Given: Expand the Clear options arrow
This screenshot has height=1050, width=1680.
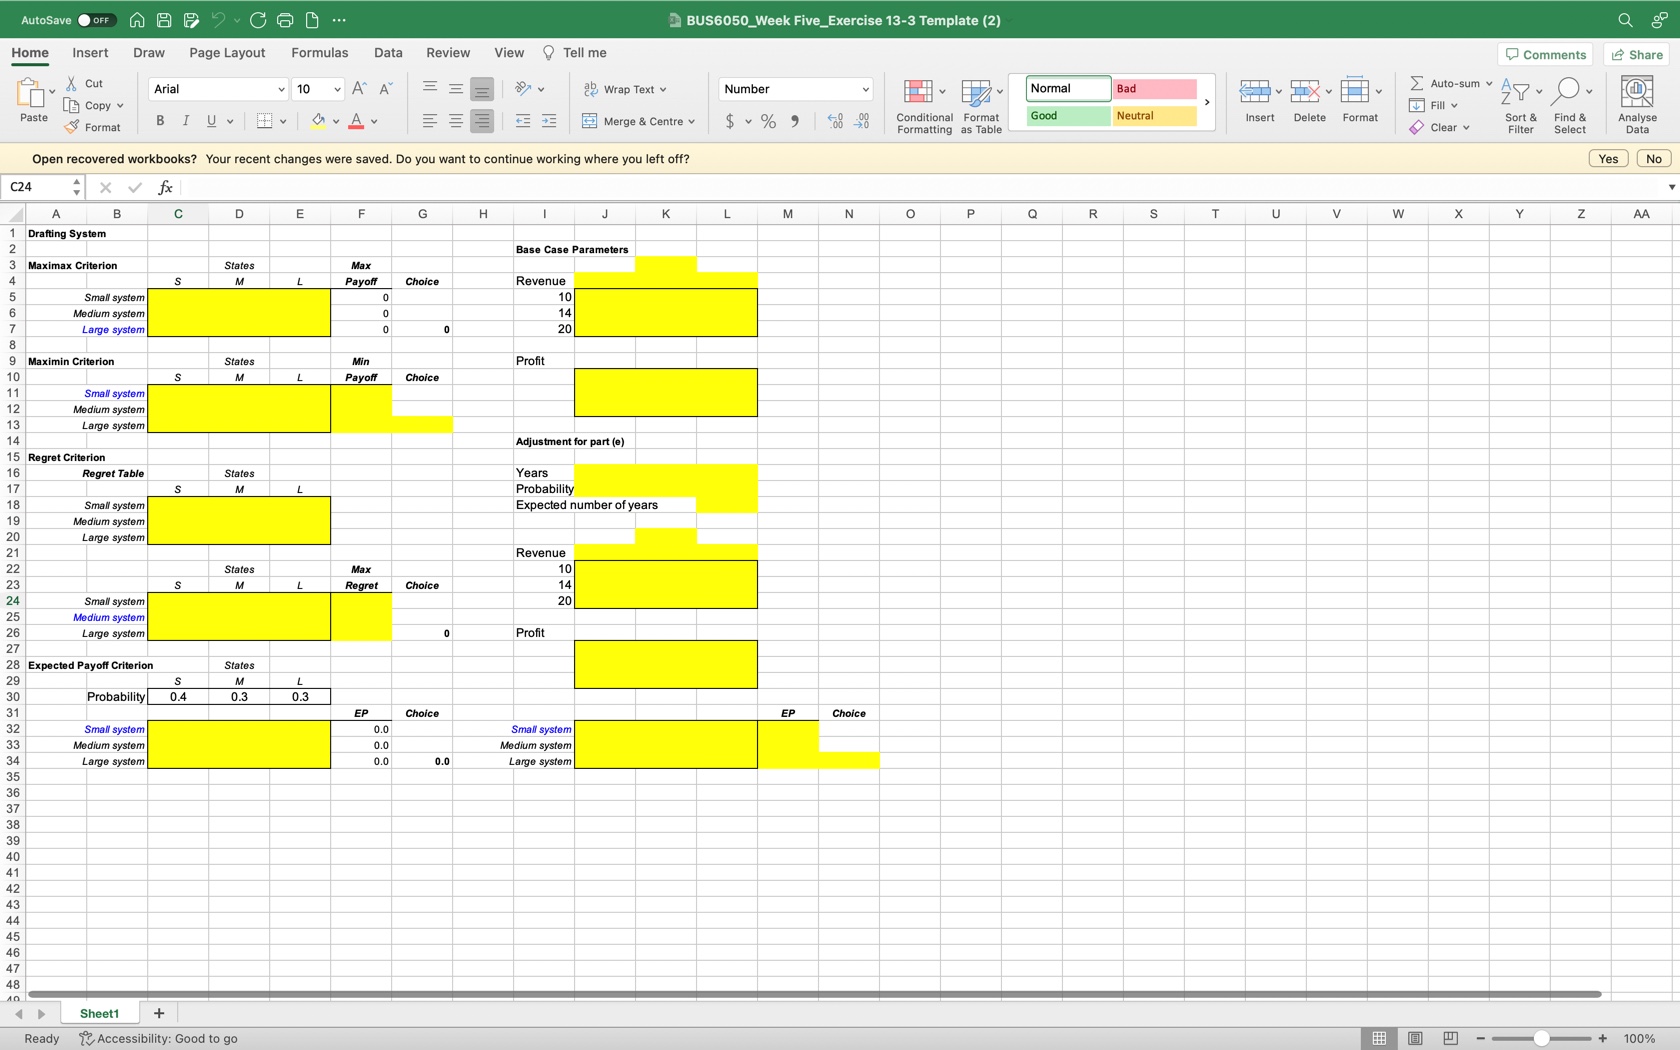Looking at the screenshot, I should (1466, 128).
